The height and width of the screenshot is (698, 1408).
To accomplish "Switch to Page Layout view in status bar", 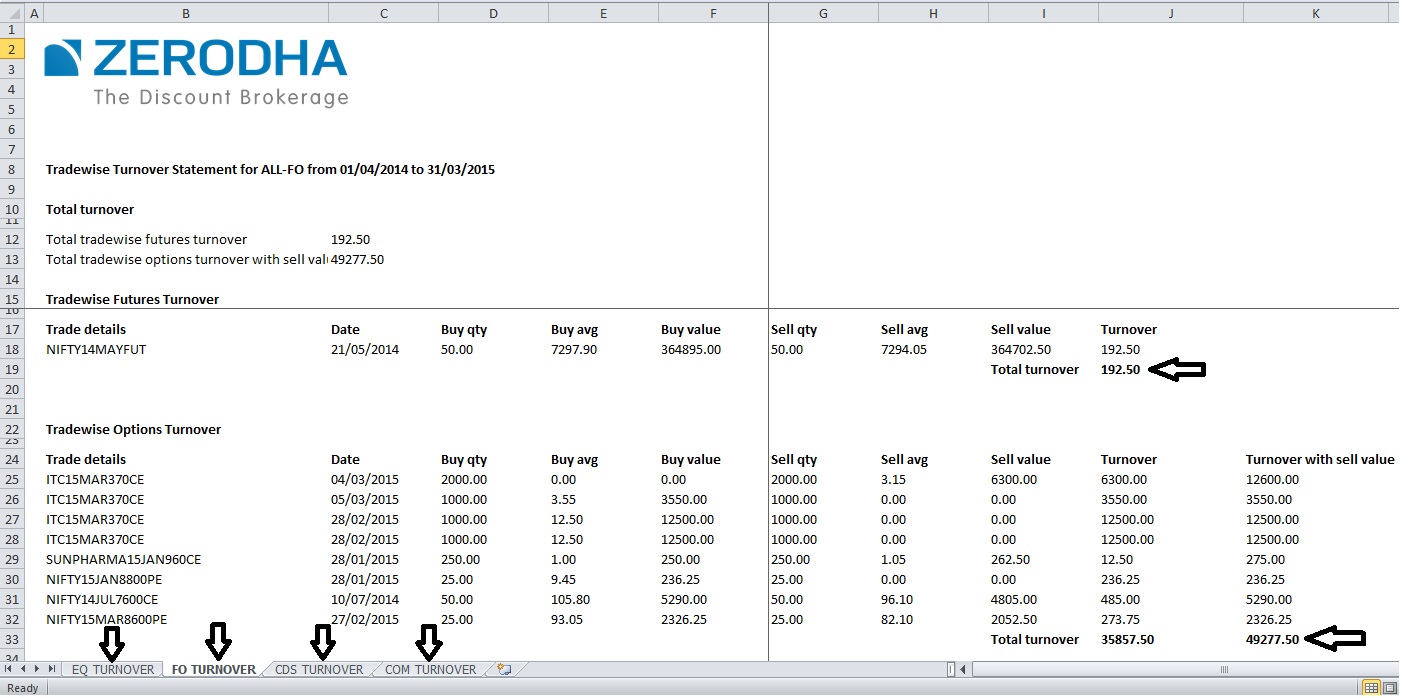I will pyautogui.click(x=1390, y=688).
